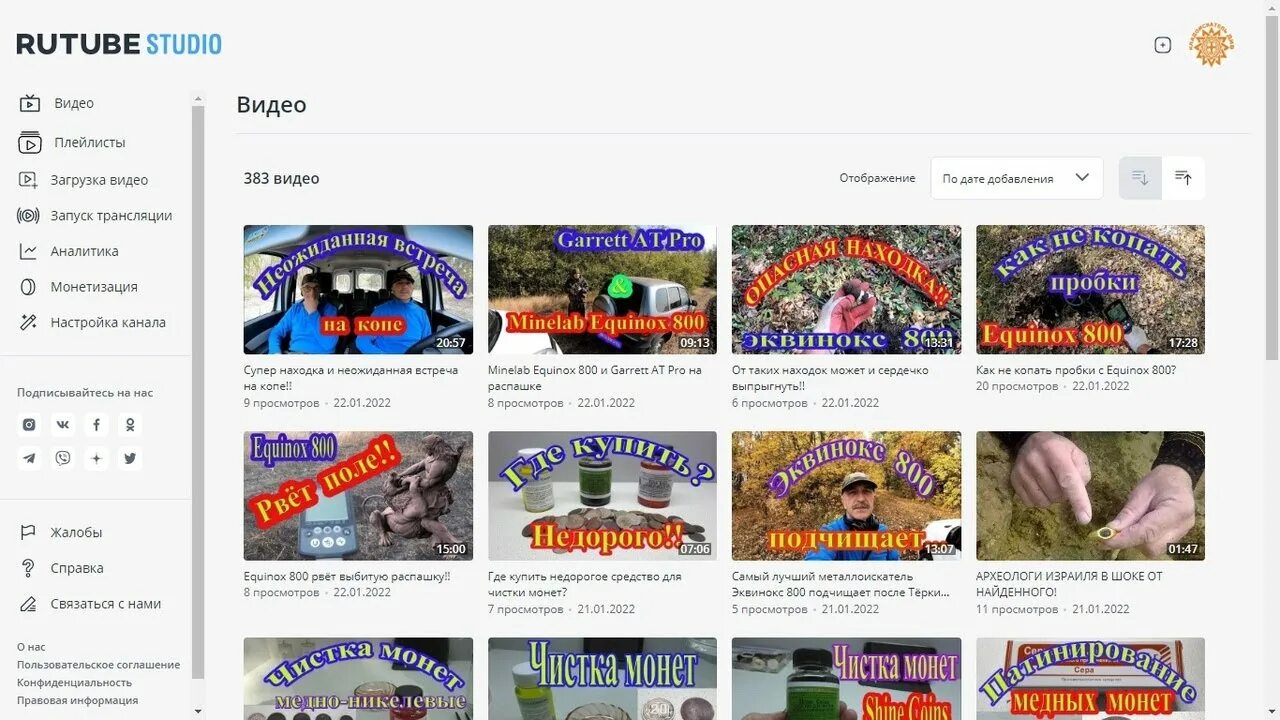Open the Twitter social link icon
This screenshot has width=1280, height=720.
pyautogui.click(x=130, y=458)
